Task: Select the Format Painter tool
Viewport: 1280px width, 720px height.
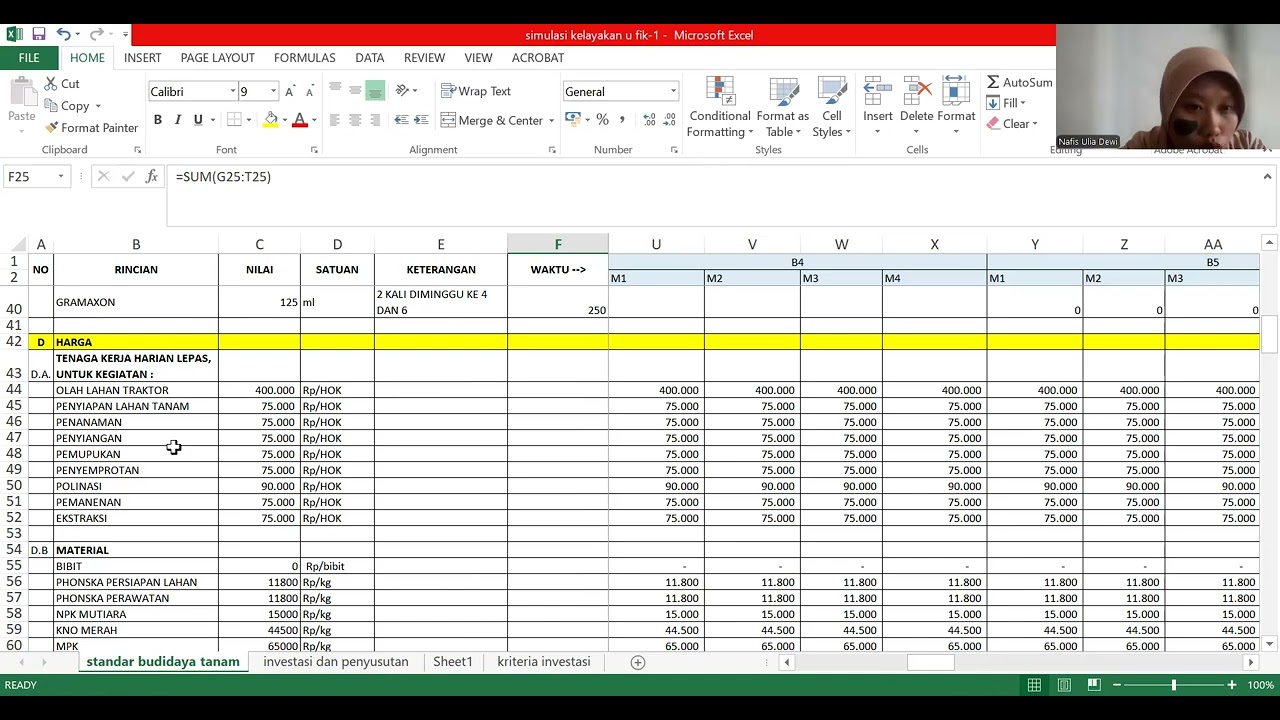Action: (91, 128)
